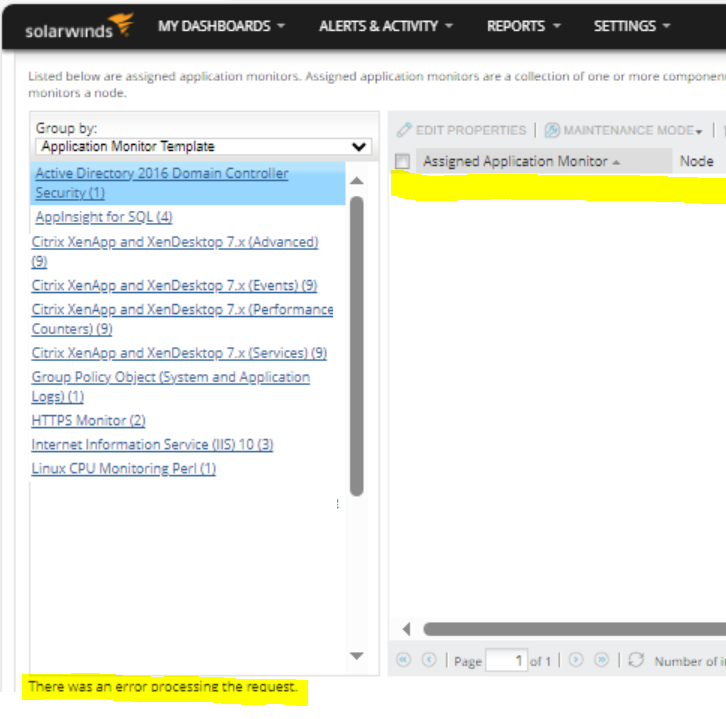The width and height of the screenshot is (726, 719).
Task: Click the group list scroll down arrow
Action: (357, 656)
